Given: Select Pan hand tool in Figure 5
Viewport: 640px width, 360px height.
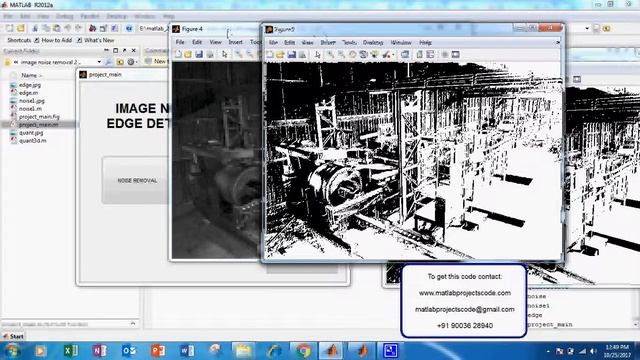Looking at the screenshot, I should click(x=352, y=54).
